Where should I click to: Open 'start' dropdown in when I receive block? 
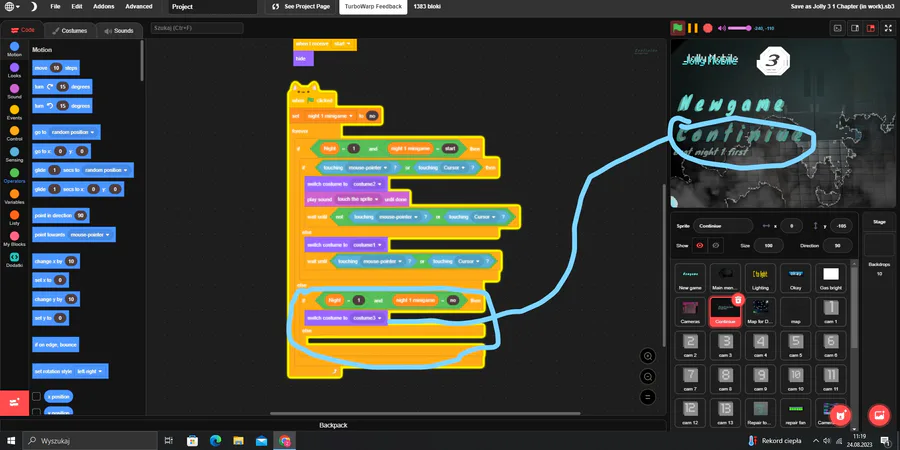pos(342,44)
